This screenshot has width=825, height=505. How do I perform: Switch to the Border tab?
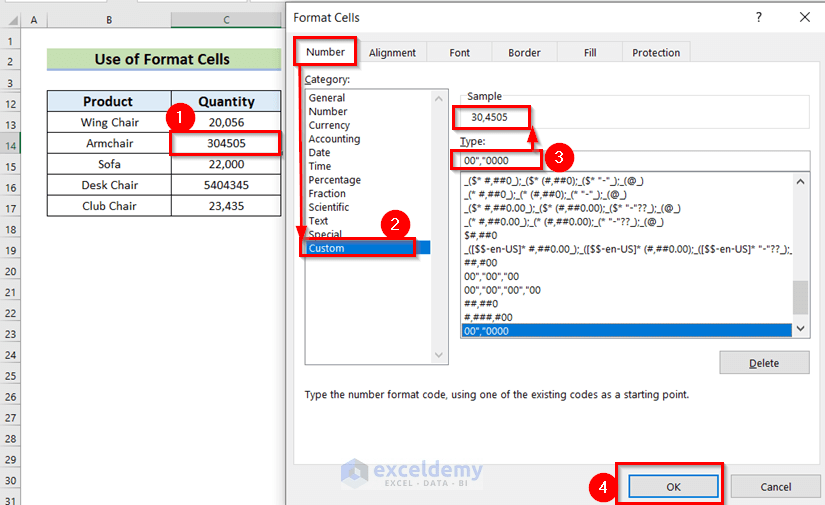click(524, 53)
